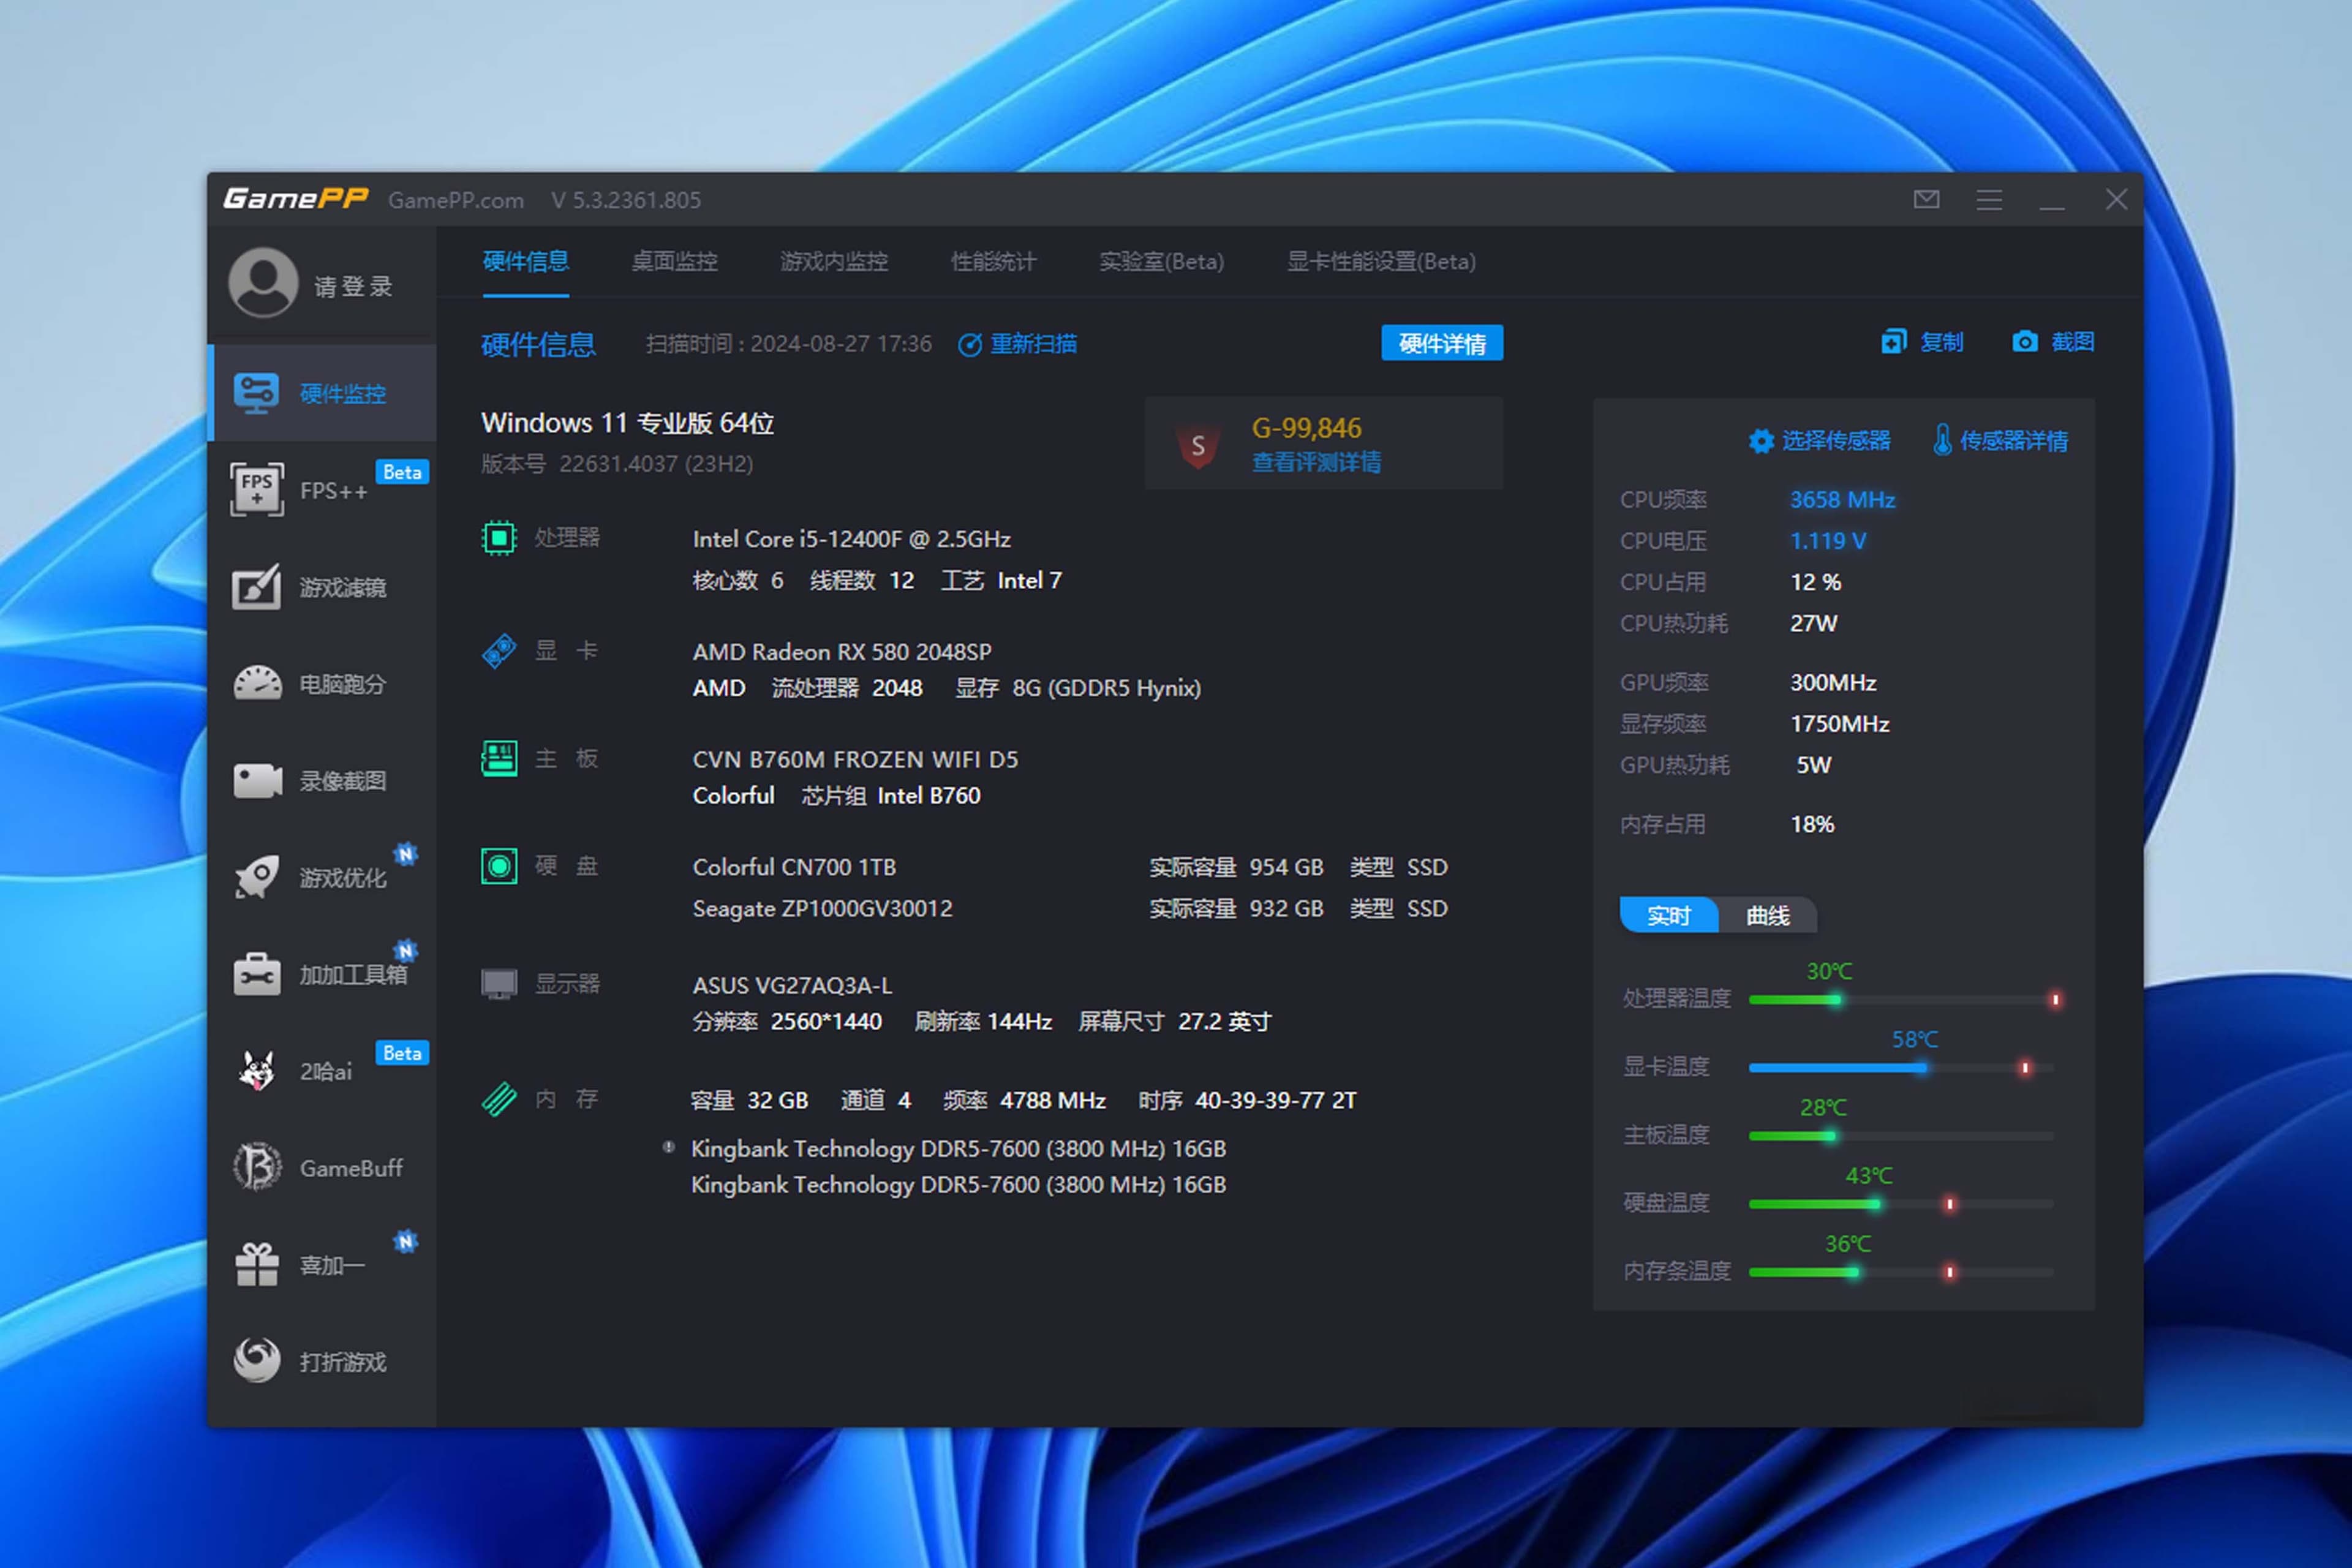Open the 打折游戏 discount games icon
Screen dimensions: 2352x1568
coord(257,1361)
